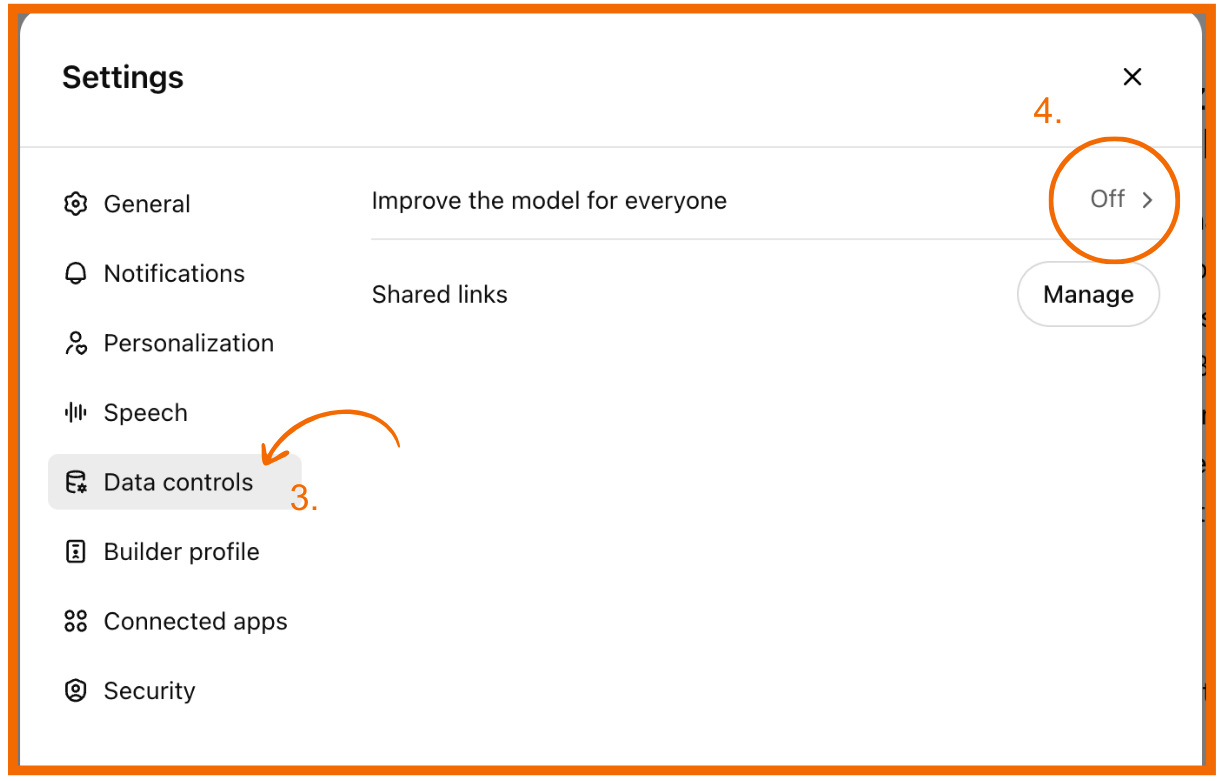Close the Settings dialog
The width and height of the screenshot is (1223, 781).
1132,77
